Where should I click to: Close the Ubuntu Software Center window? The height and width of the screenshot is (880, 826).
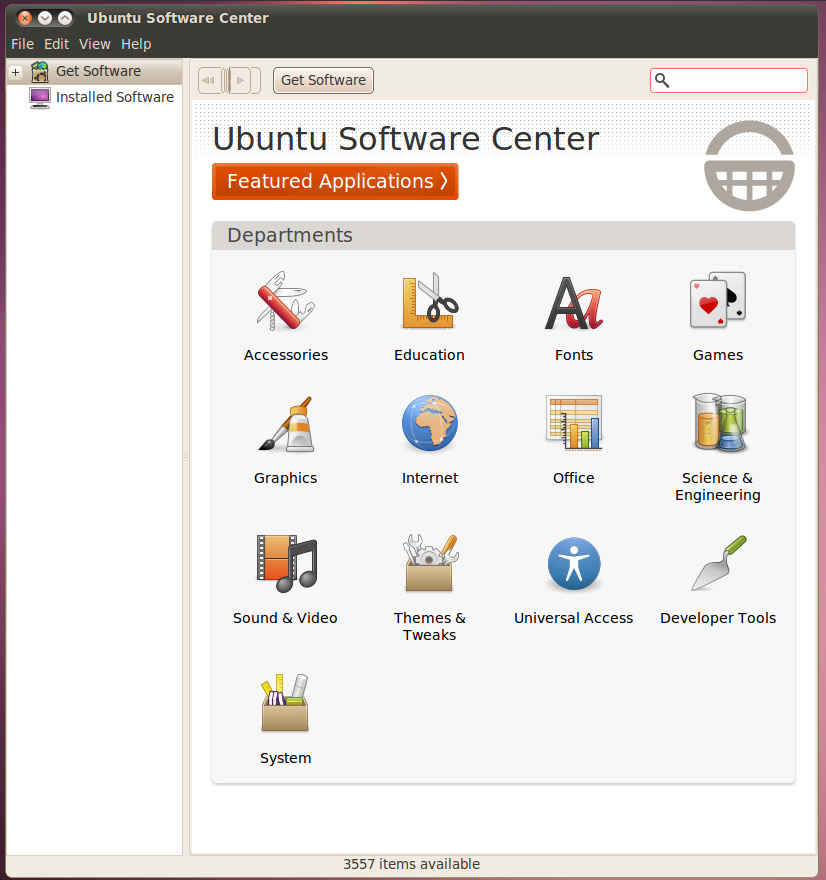click(25, 18)
